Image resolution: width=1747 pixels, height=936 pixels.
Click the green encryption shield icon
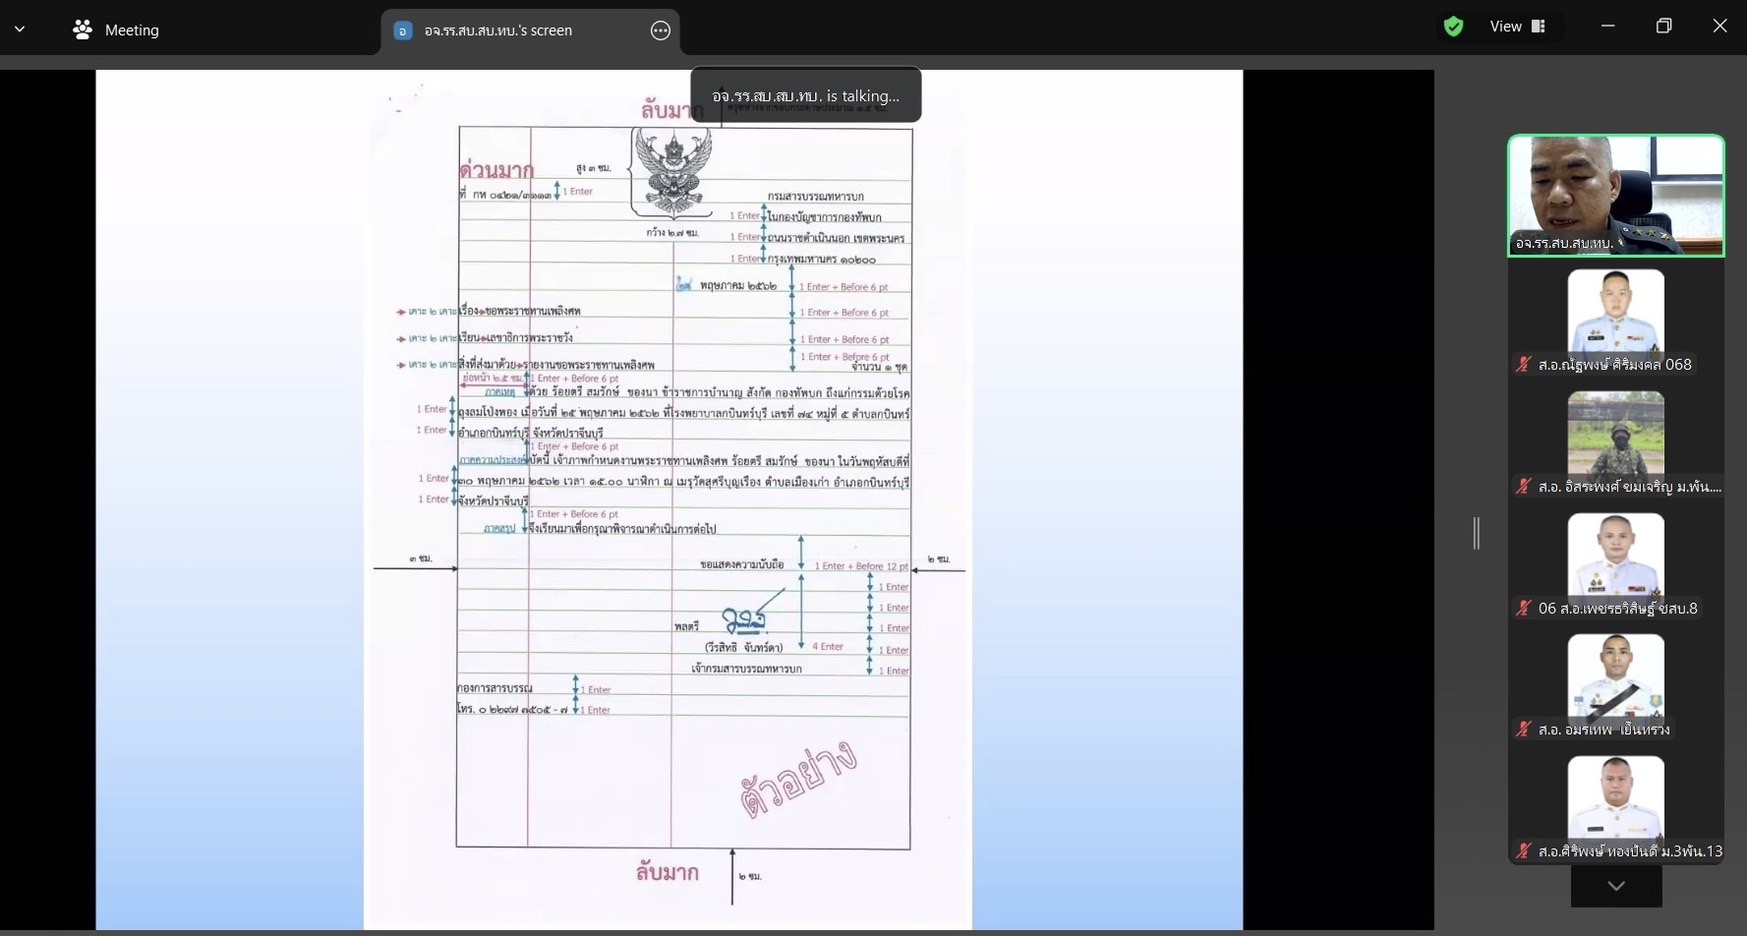[x=1453, y=27]
